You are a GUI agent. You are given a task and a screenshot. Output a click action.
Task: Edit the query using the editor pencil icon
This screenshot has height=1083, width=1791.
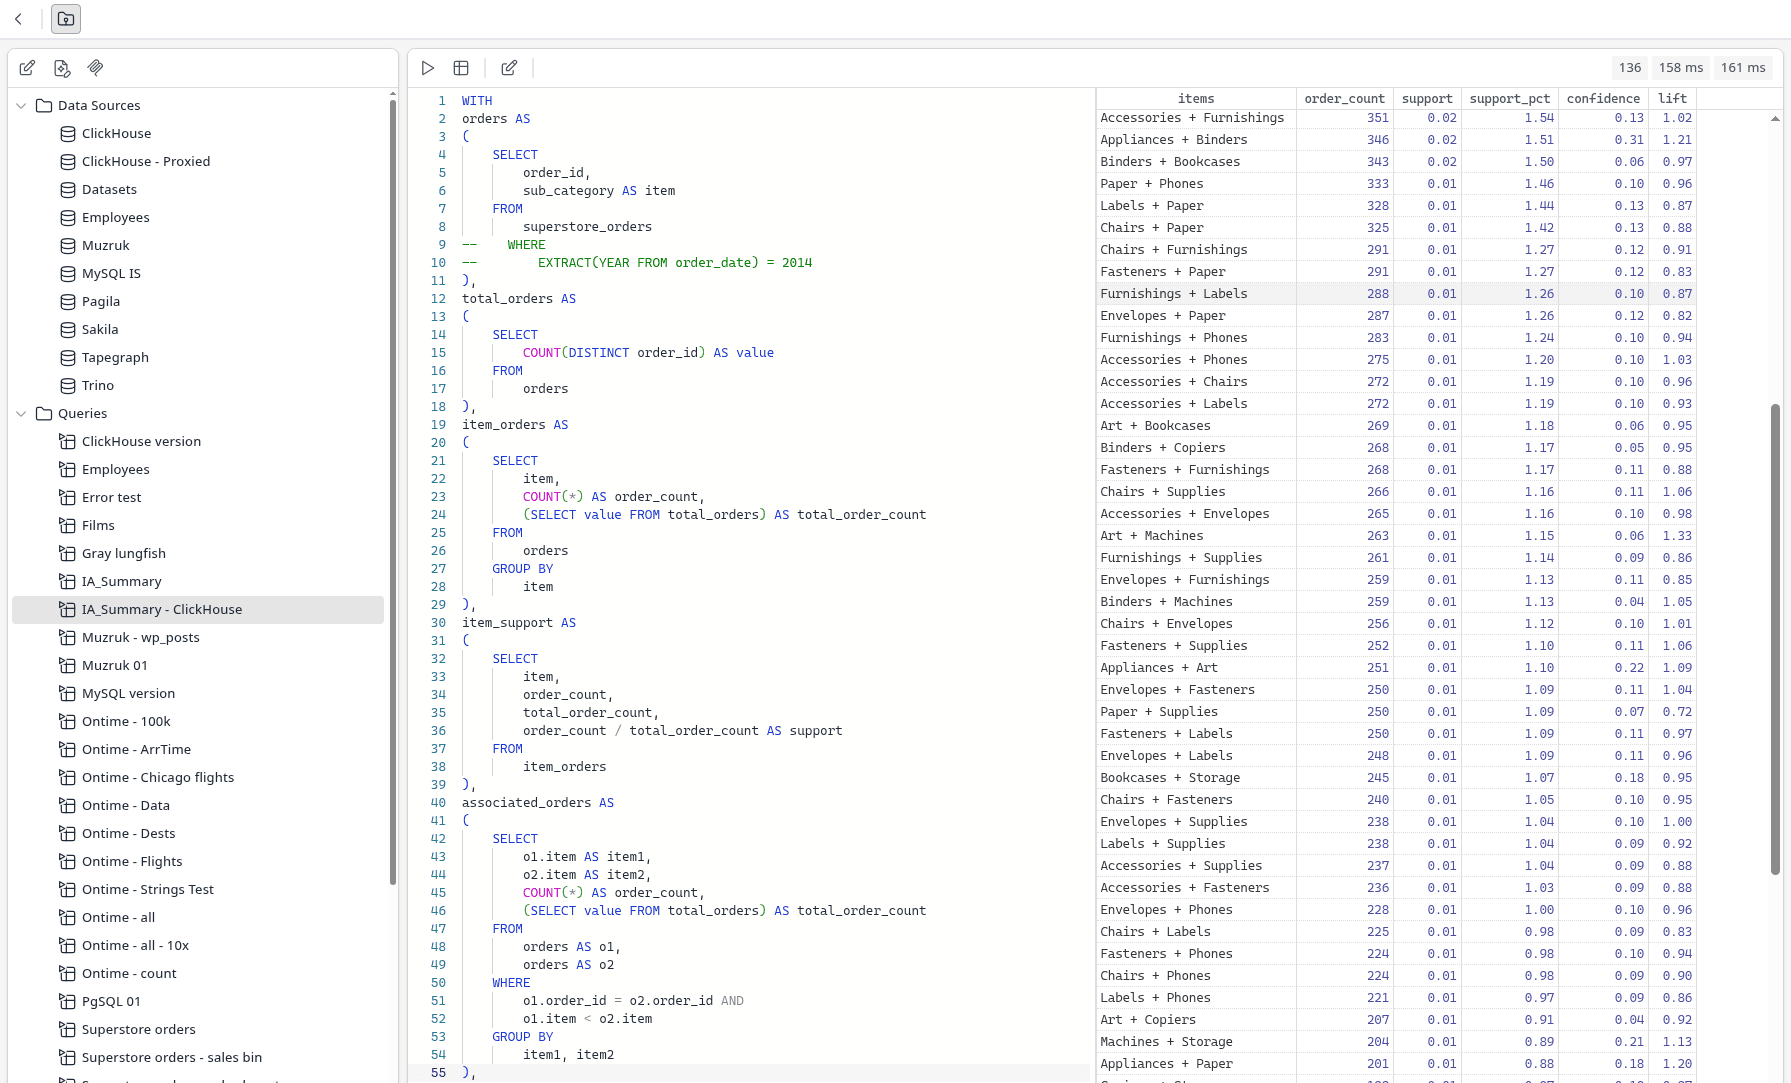509,67
